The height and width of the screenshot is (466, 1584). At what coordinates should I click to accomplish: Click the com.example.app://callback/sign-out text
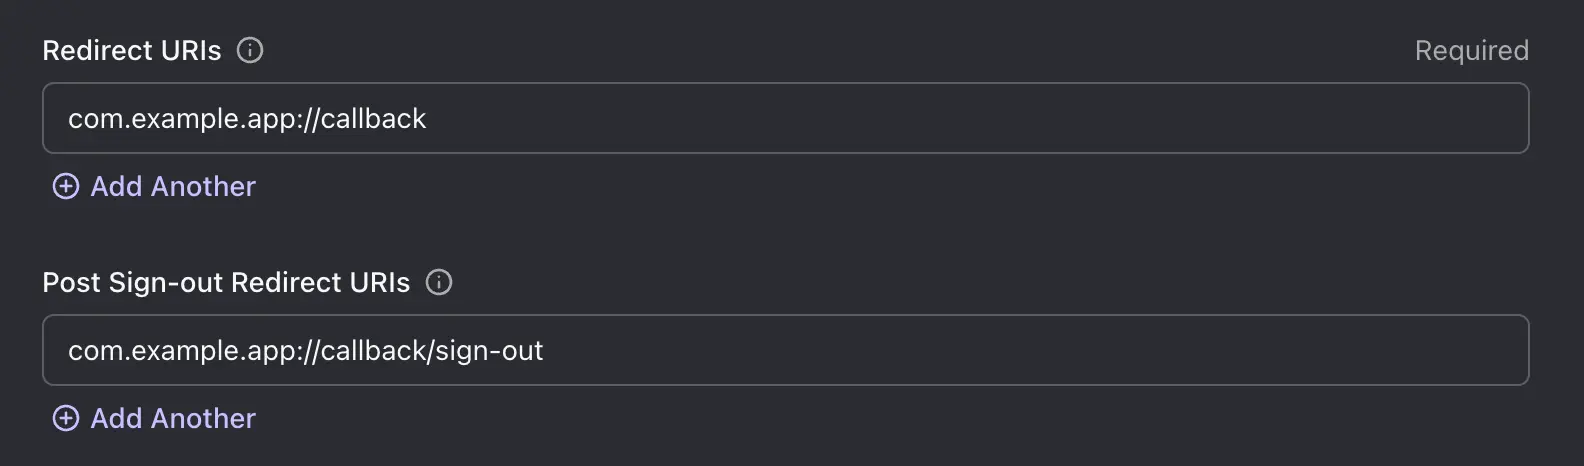coord(305,351)
